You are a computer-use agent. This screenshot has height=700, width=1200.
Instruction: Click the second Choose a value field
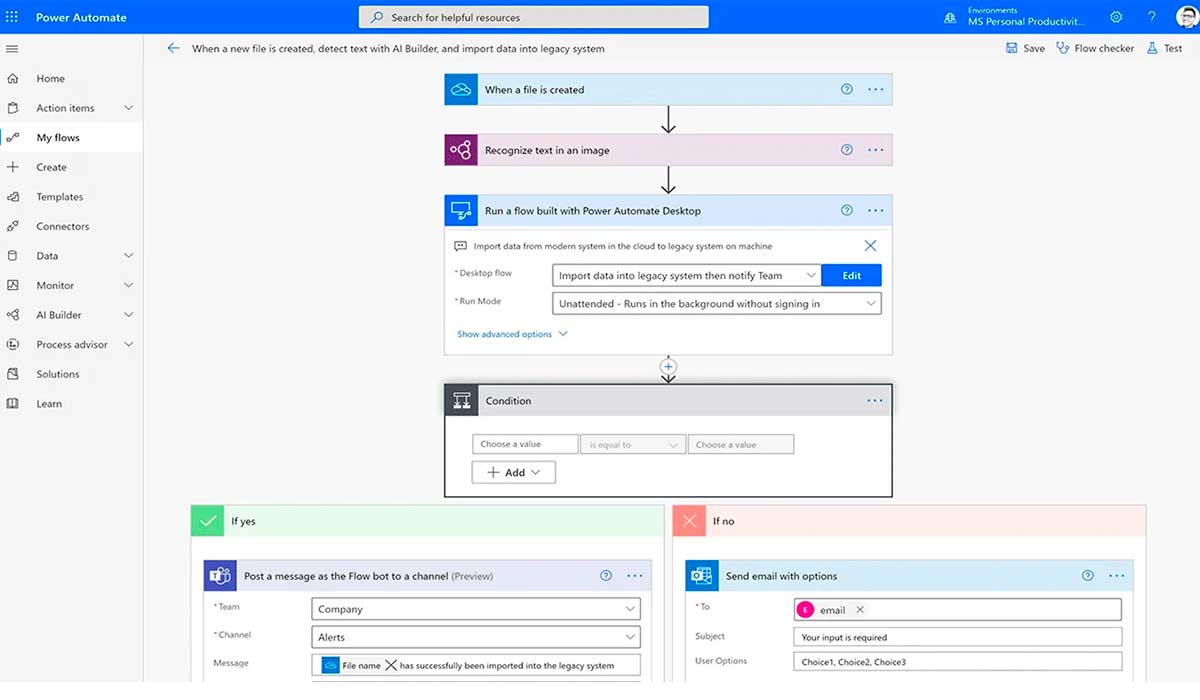[x=741, y=445]
